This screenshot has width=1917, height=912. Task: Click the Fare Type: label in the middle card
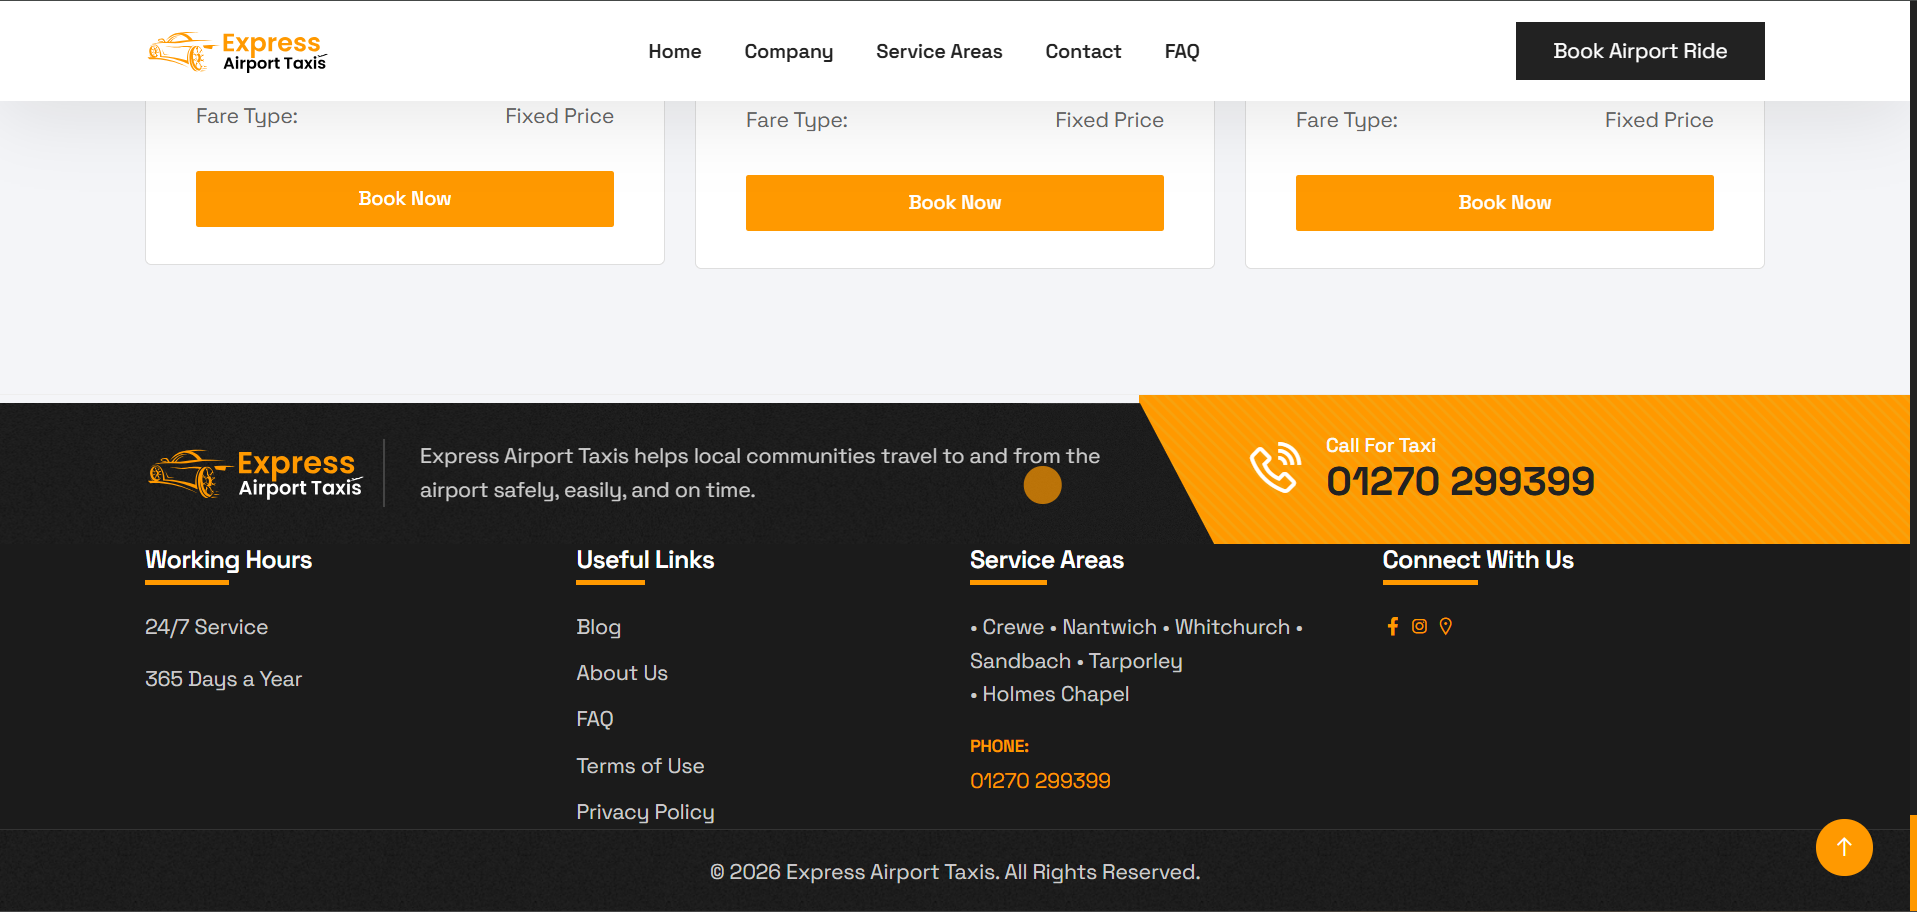797,120
